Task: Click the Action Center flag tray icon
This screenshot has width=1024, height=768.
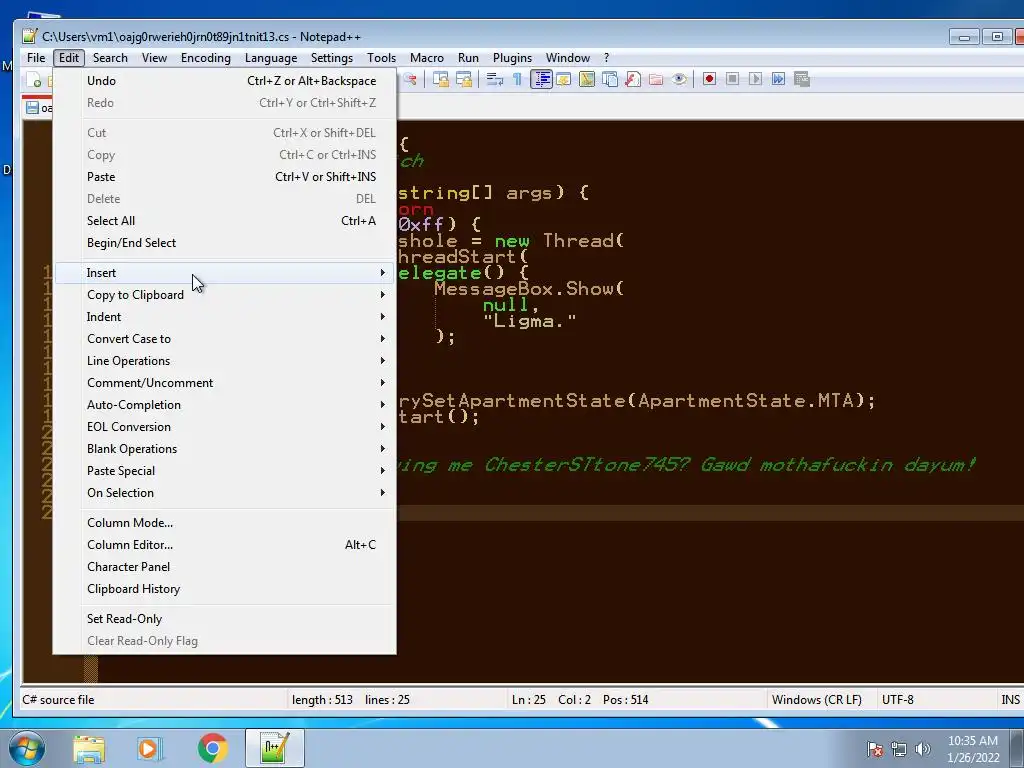Action: (x=875, y=749)
